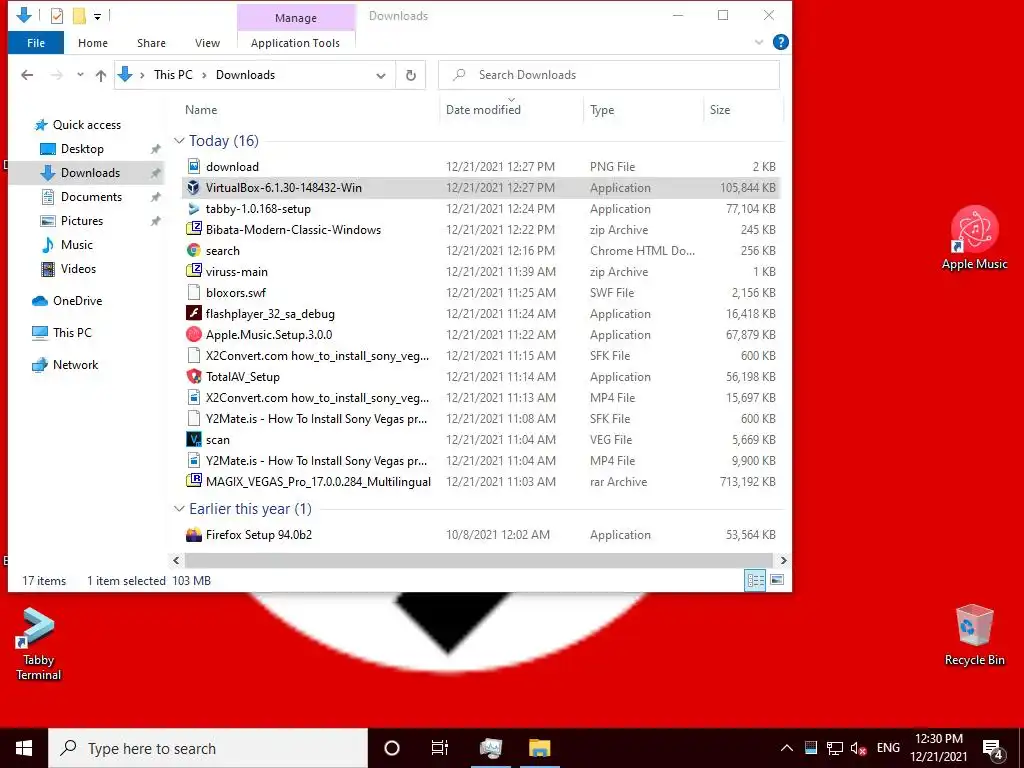Open the notification center icon

point(993,750)
